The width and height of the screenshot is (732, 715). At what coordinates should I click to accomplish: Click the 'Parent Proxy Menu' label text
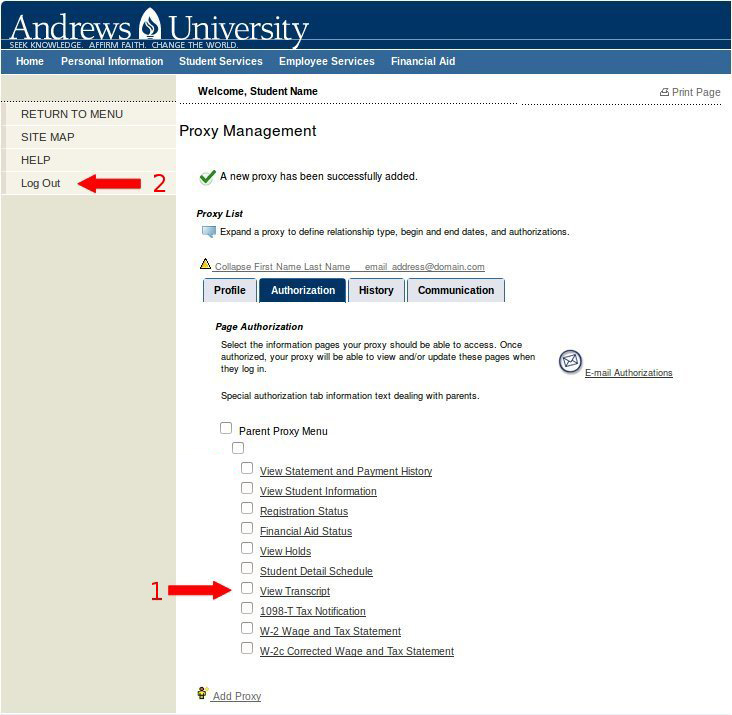pyautogui.click(x=283, y=431)
